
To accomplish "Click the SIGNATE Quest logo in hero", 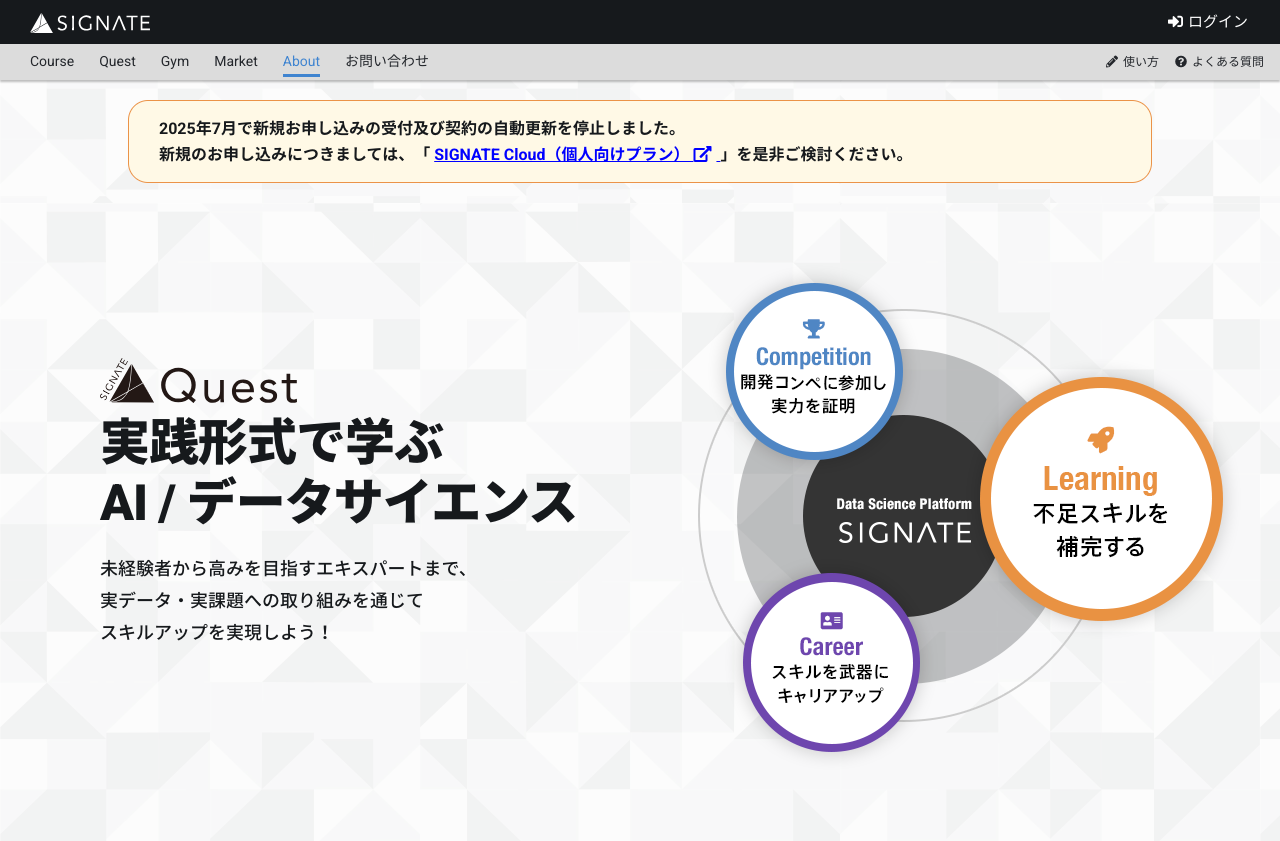I will point(199,383).
